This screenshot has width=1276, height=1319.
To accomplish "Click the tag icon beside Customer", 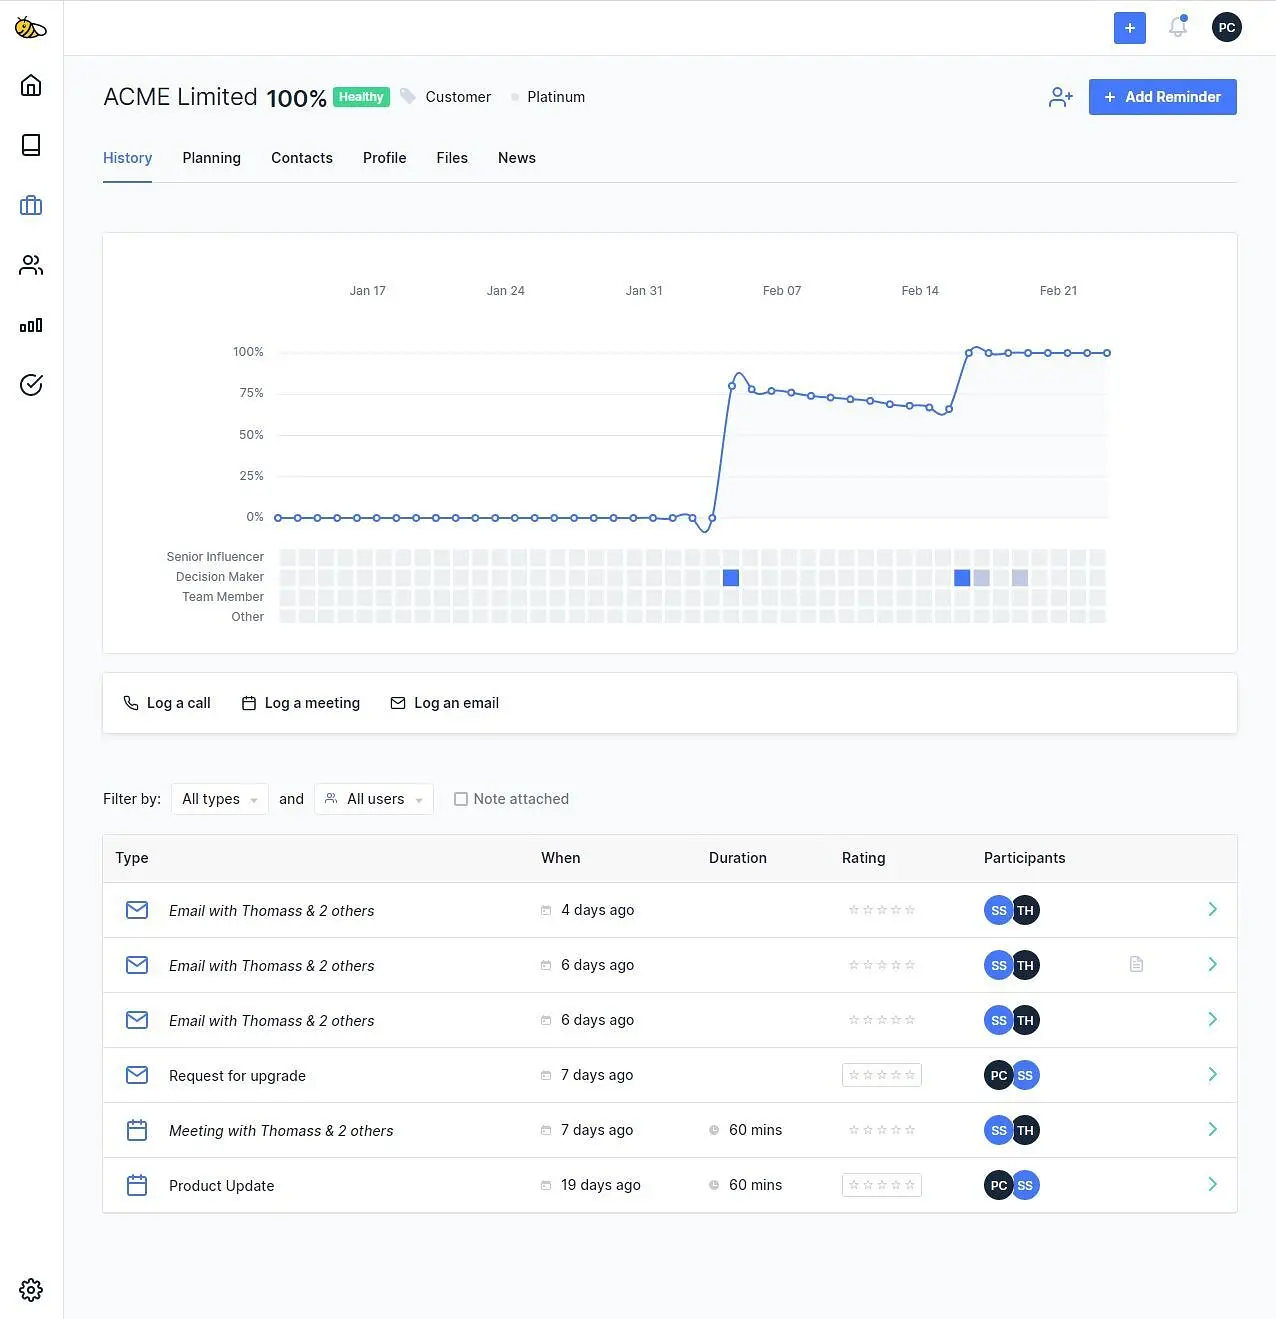I will pos(408,96).
